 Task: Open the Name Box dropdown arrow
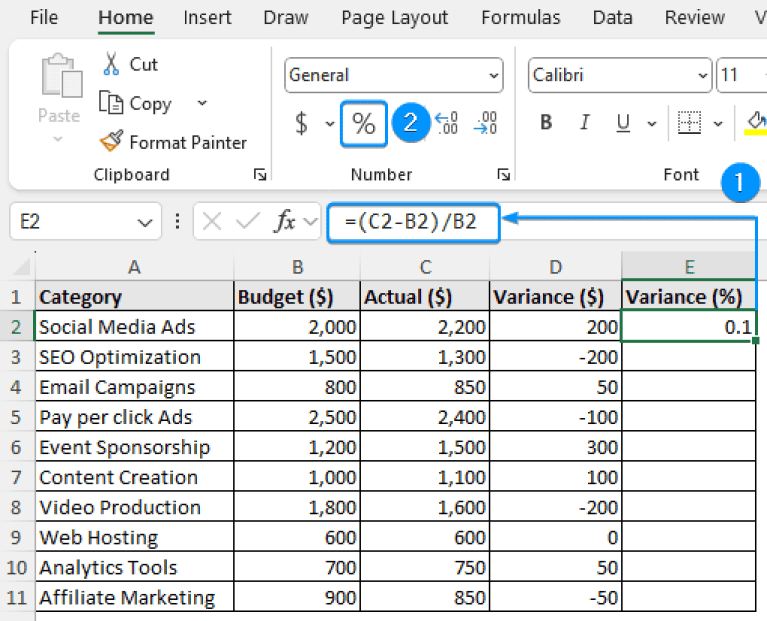(145, 222)
